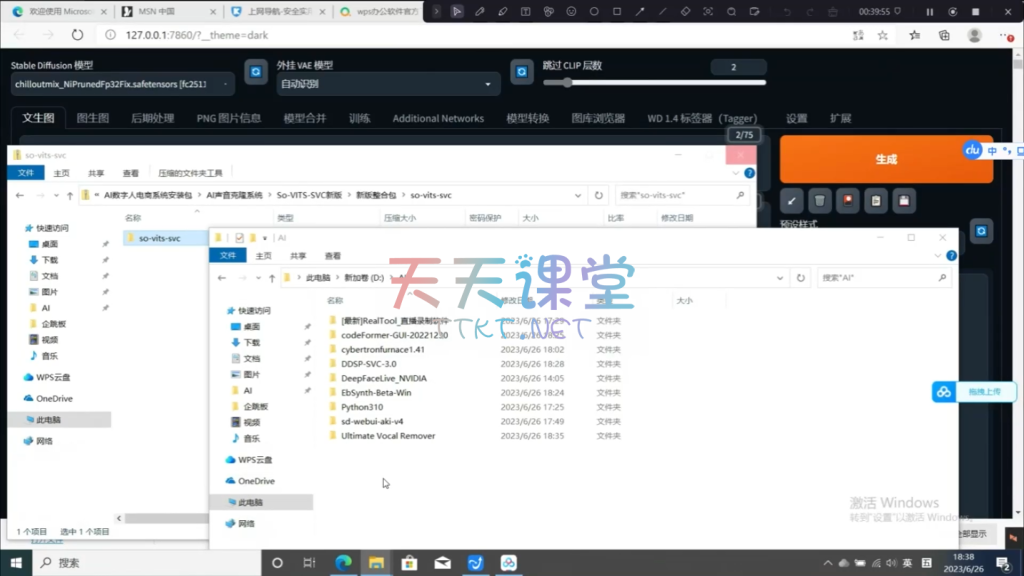The image size is (1024, 576).
Task: Expand the external VAE model dropdown
Action: [x=388, y=85]
